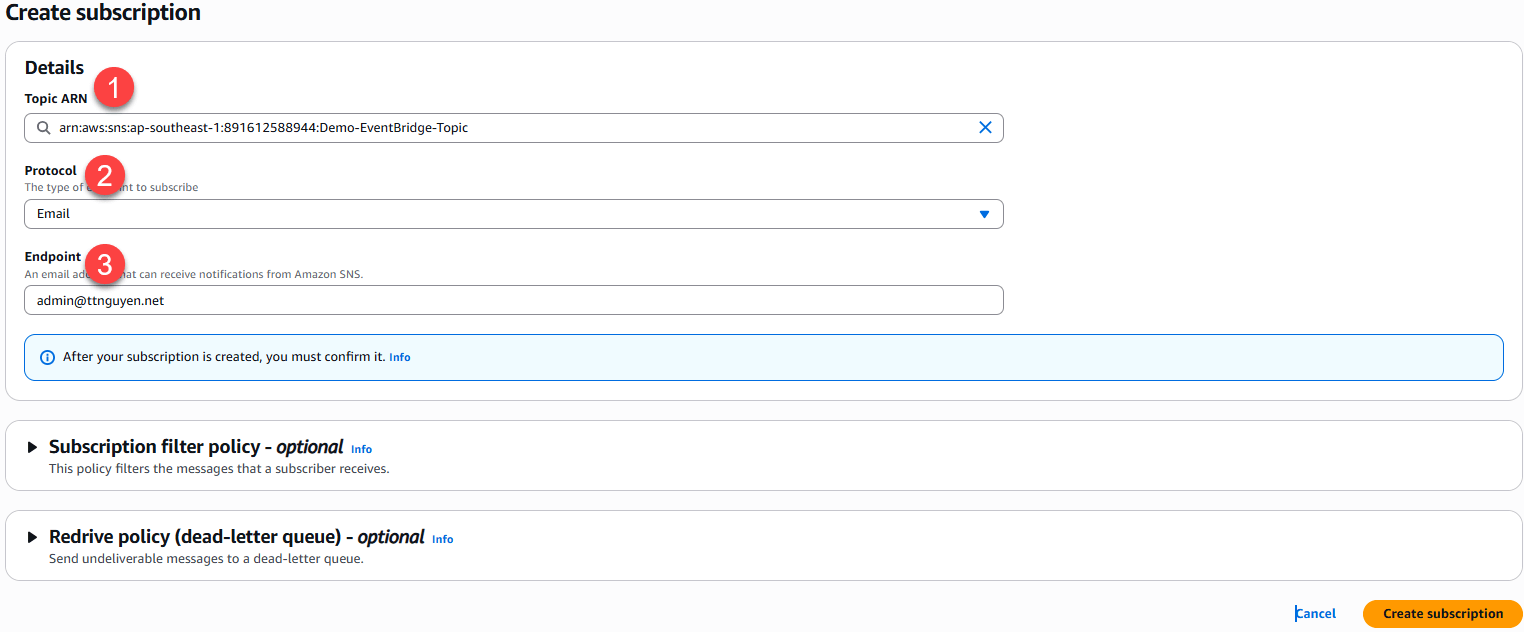This screenshot has height=632, width=1524.
Task: Click the search magnifier icon in Topic ARN
Action: (43, 128)
